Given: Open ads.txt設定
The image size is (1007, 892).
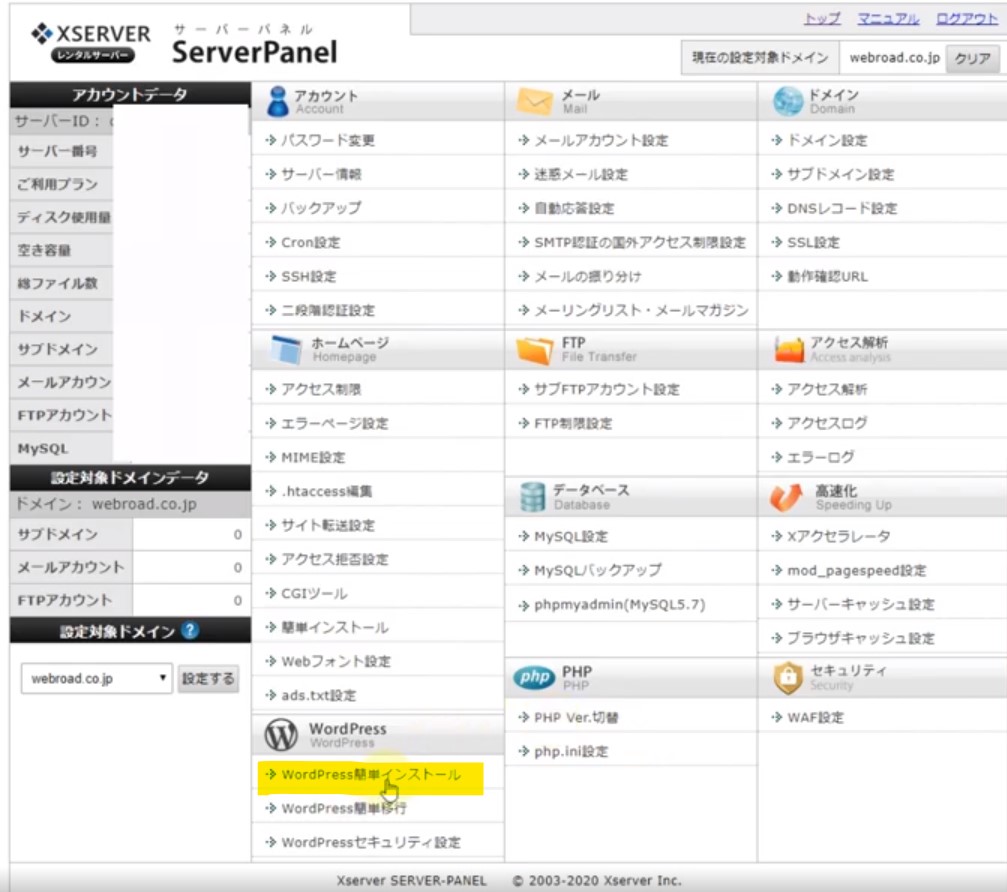Looking at the screenshot, I should (318, 695).
